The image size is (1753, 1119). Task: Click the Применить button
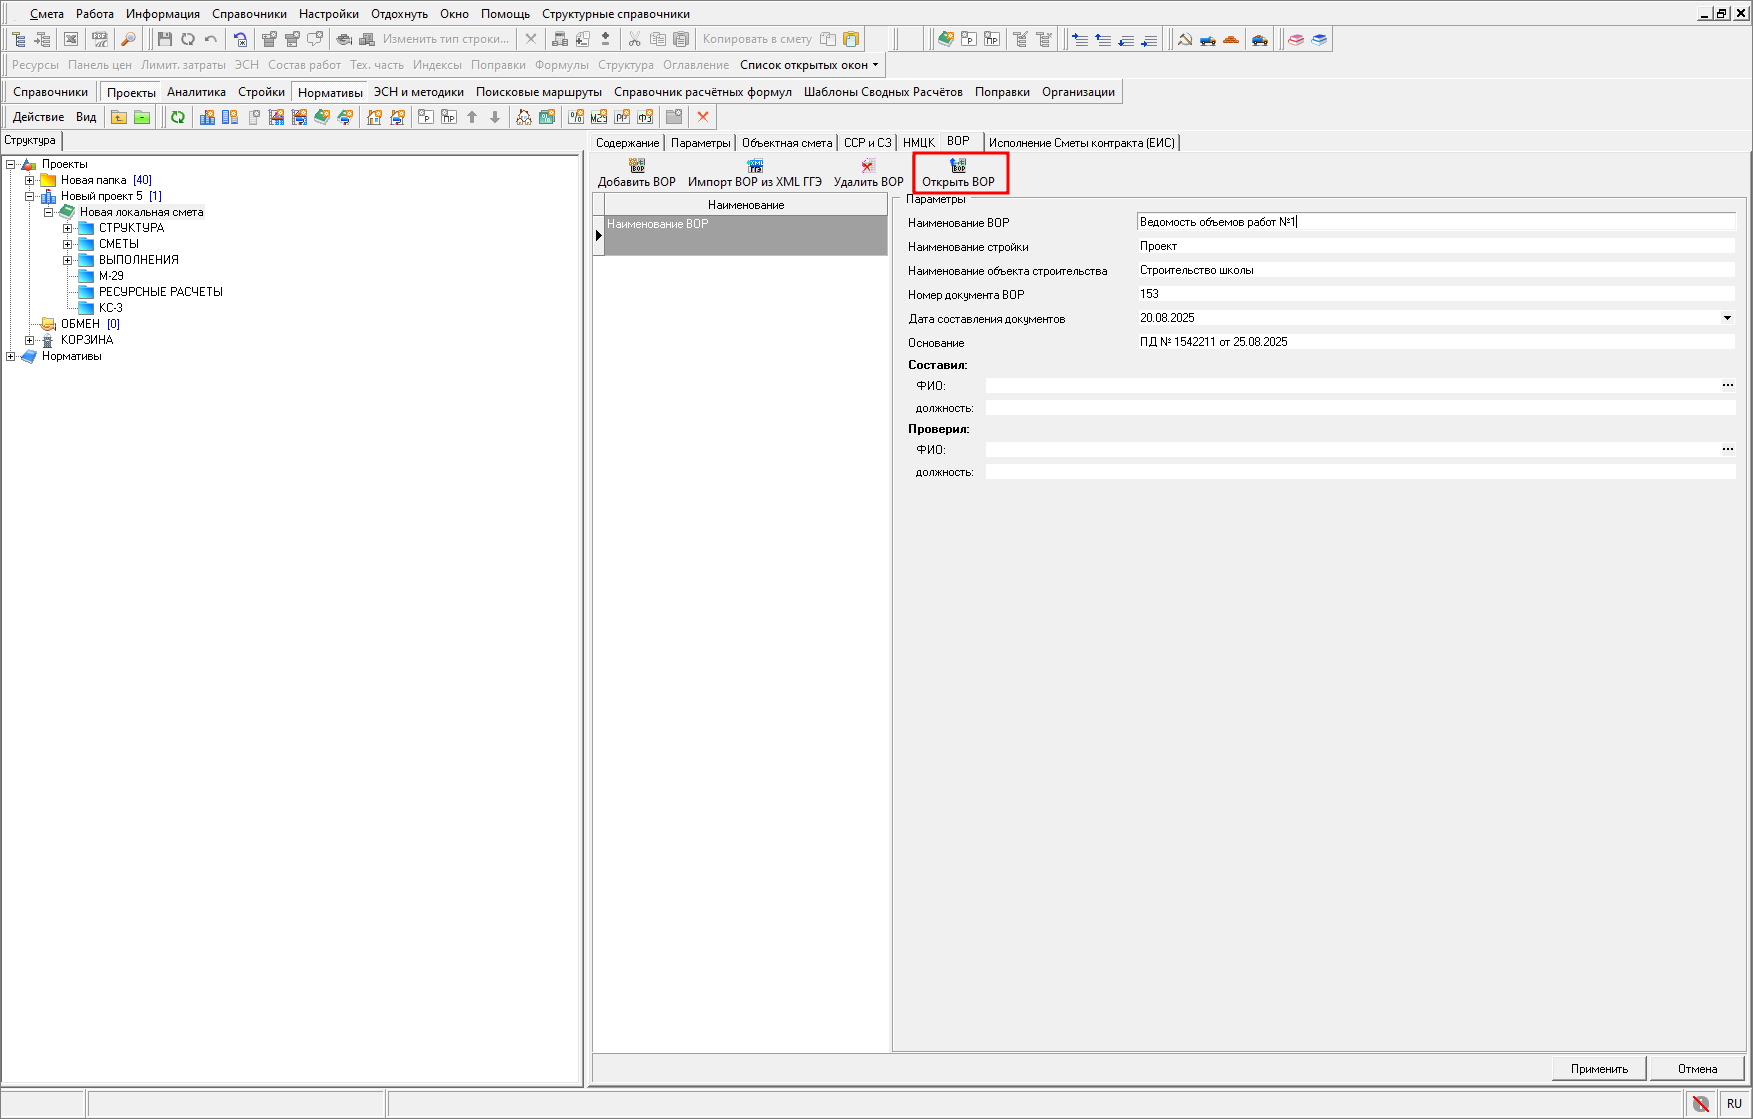coord(1598,1069)
